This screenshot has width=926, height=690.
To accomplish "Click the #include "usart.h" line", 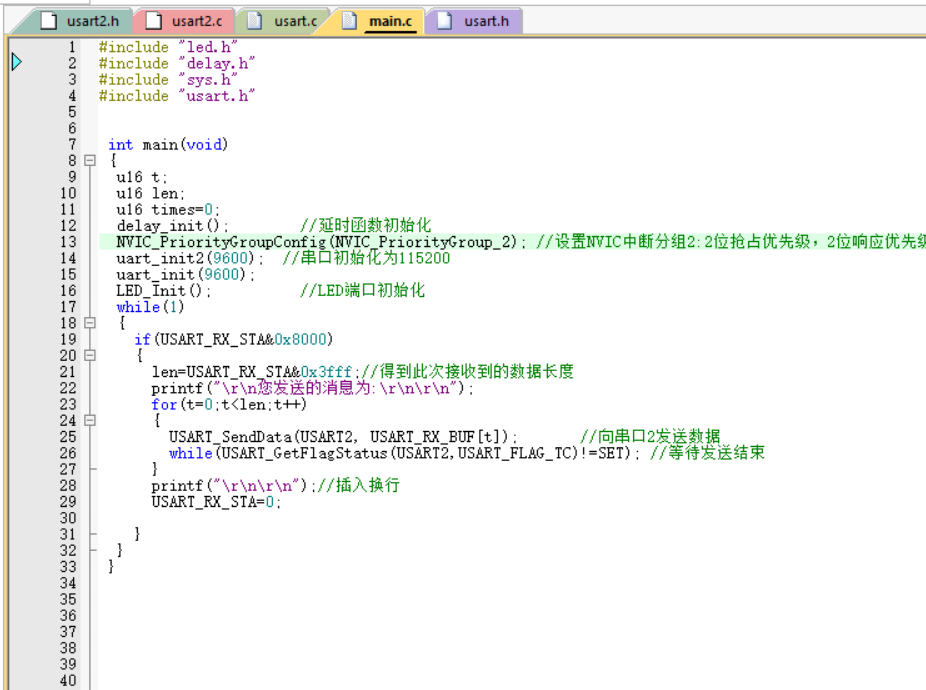I will (x=177, y=96).
